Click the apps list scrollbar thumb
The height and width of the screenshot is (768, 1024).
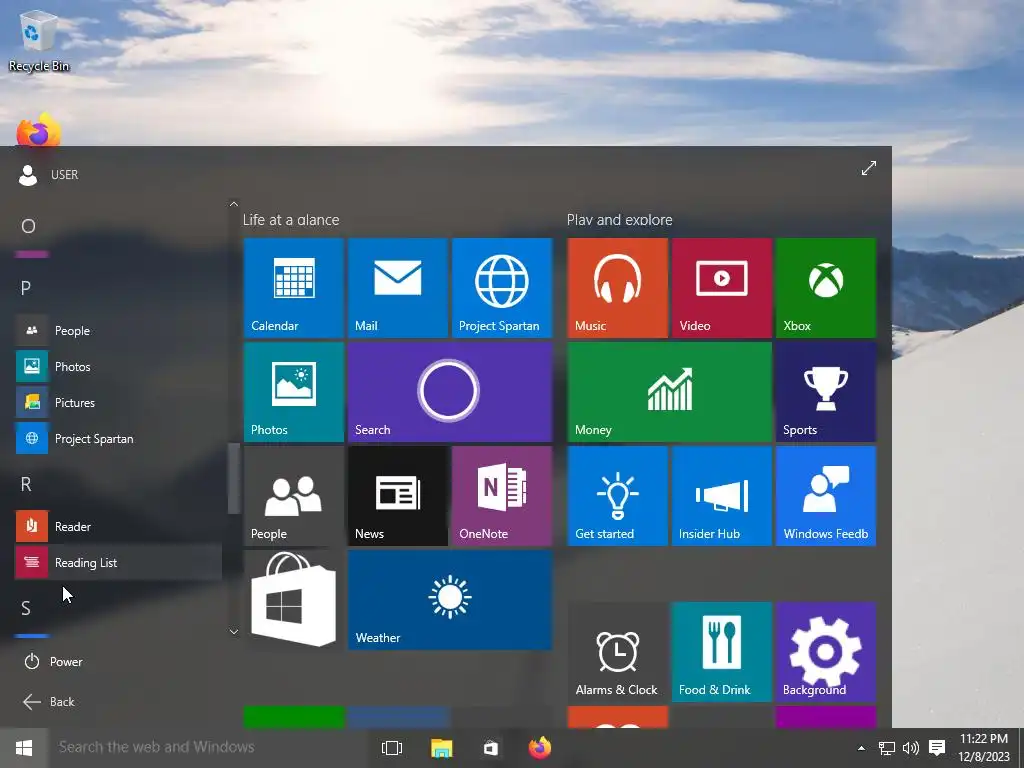tap(233, 479)
